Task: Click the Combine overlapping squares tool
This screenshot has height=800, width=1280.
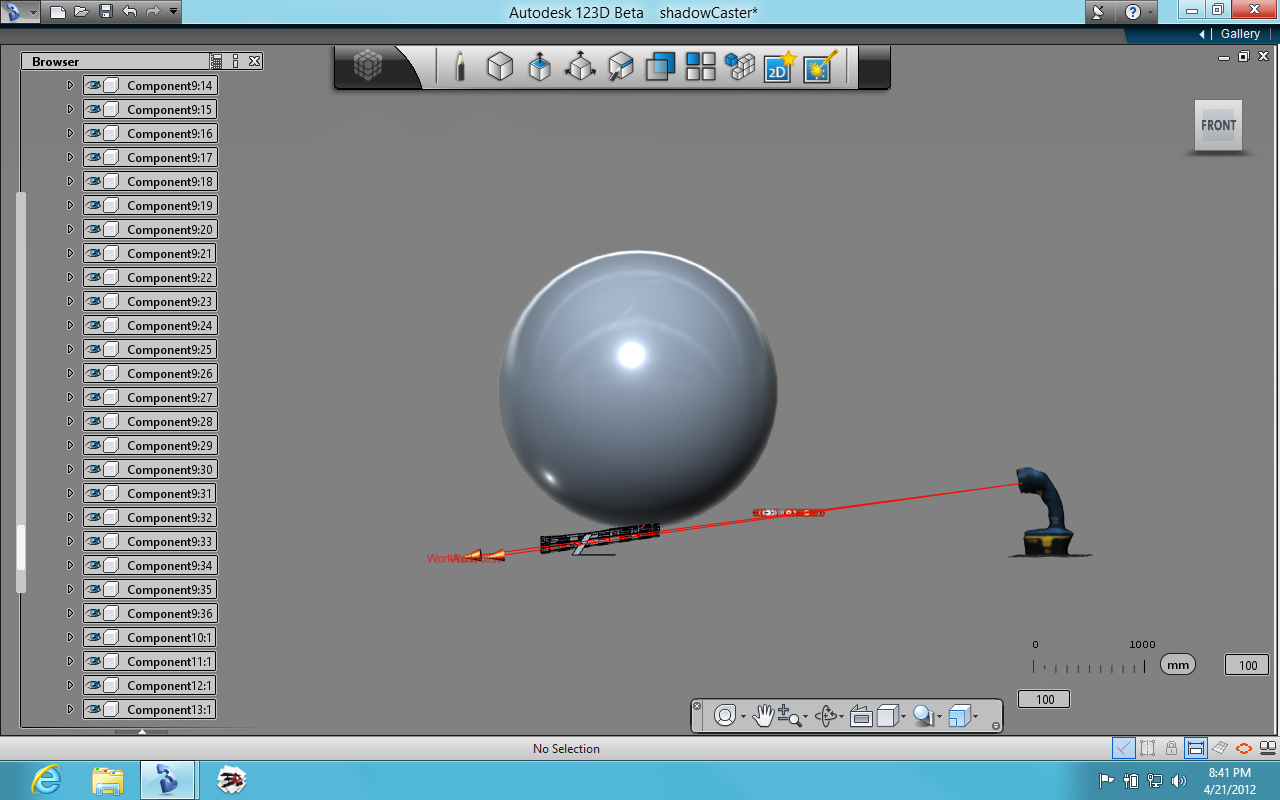Action: click(x=660, y=67)
